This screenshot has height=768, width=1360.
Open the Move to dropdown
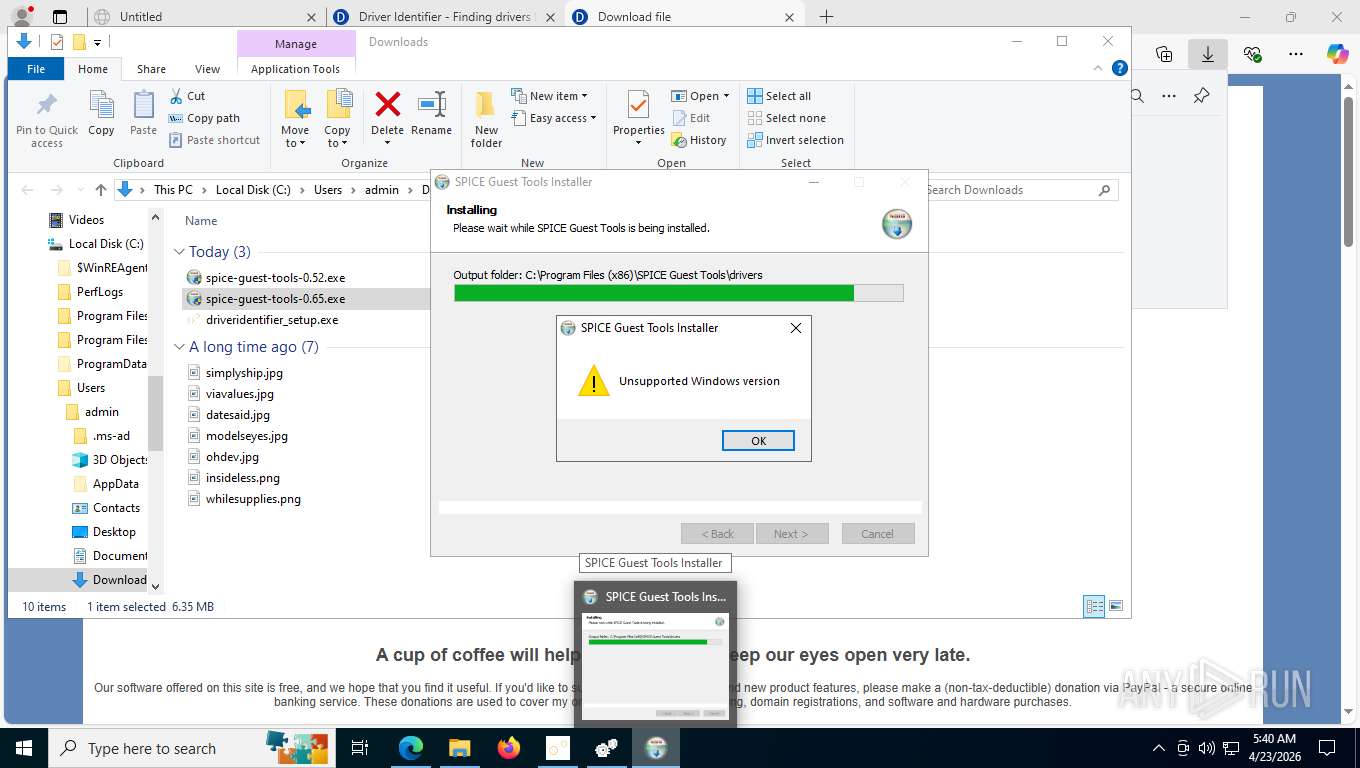(295, 118)
